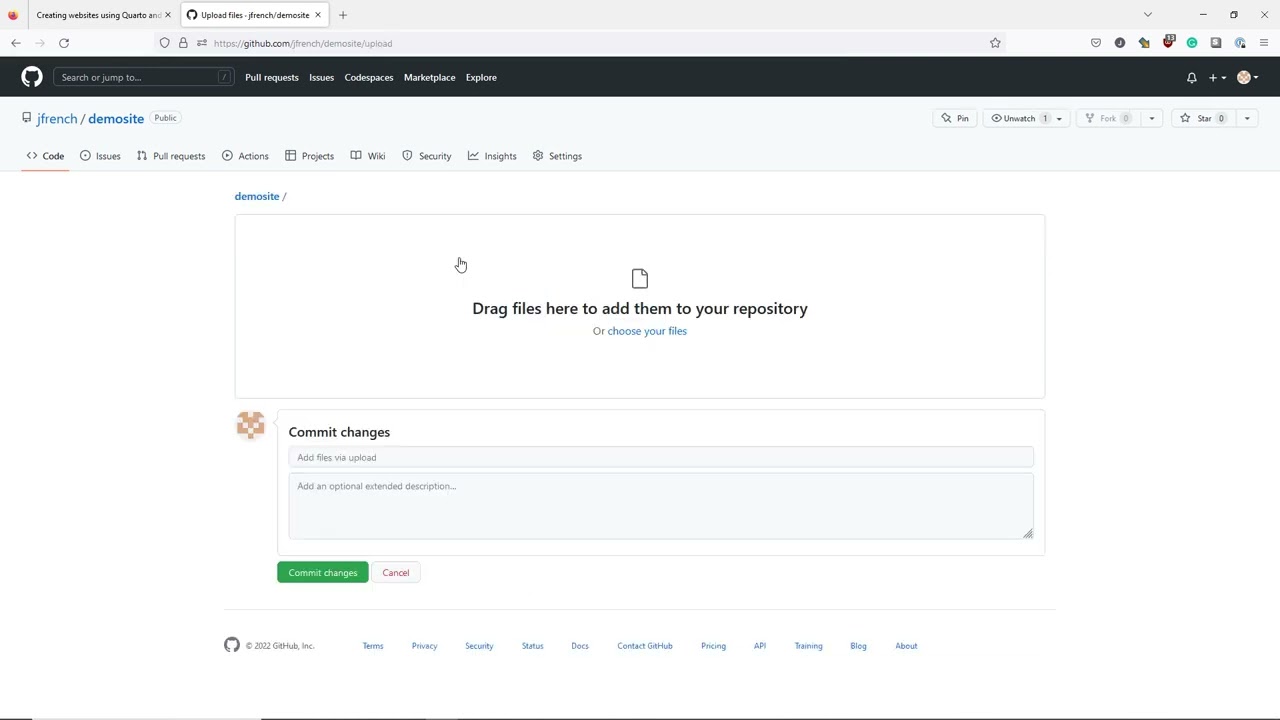Cancel the upload
Image resolution: width=1280 pixels, height=720 pixels.
(396, 573)
